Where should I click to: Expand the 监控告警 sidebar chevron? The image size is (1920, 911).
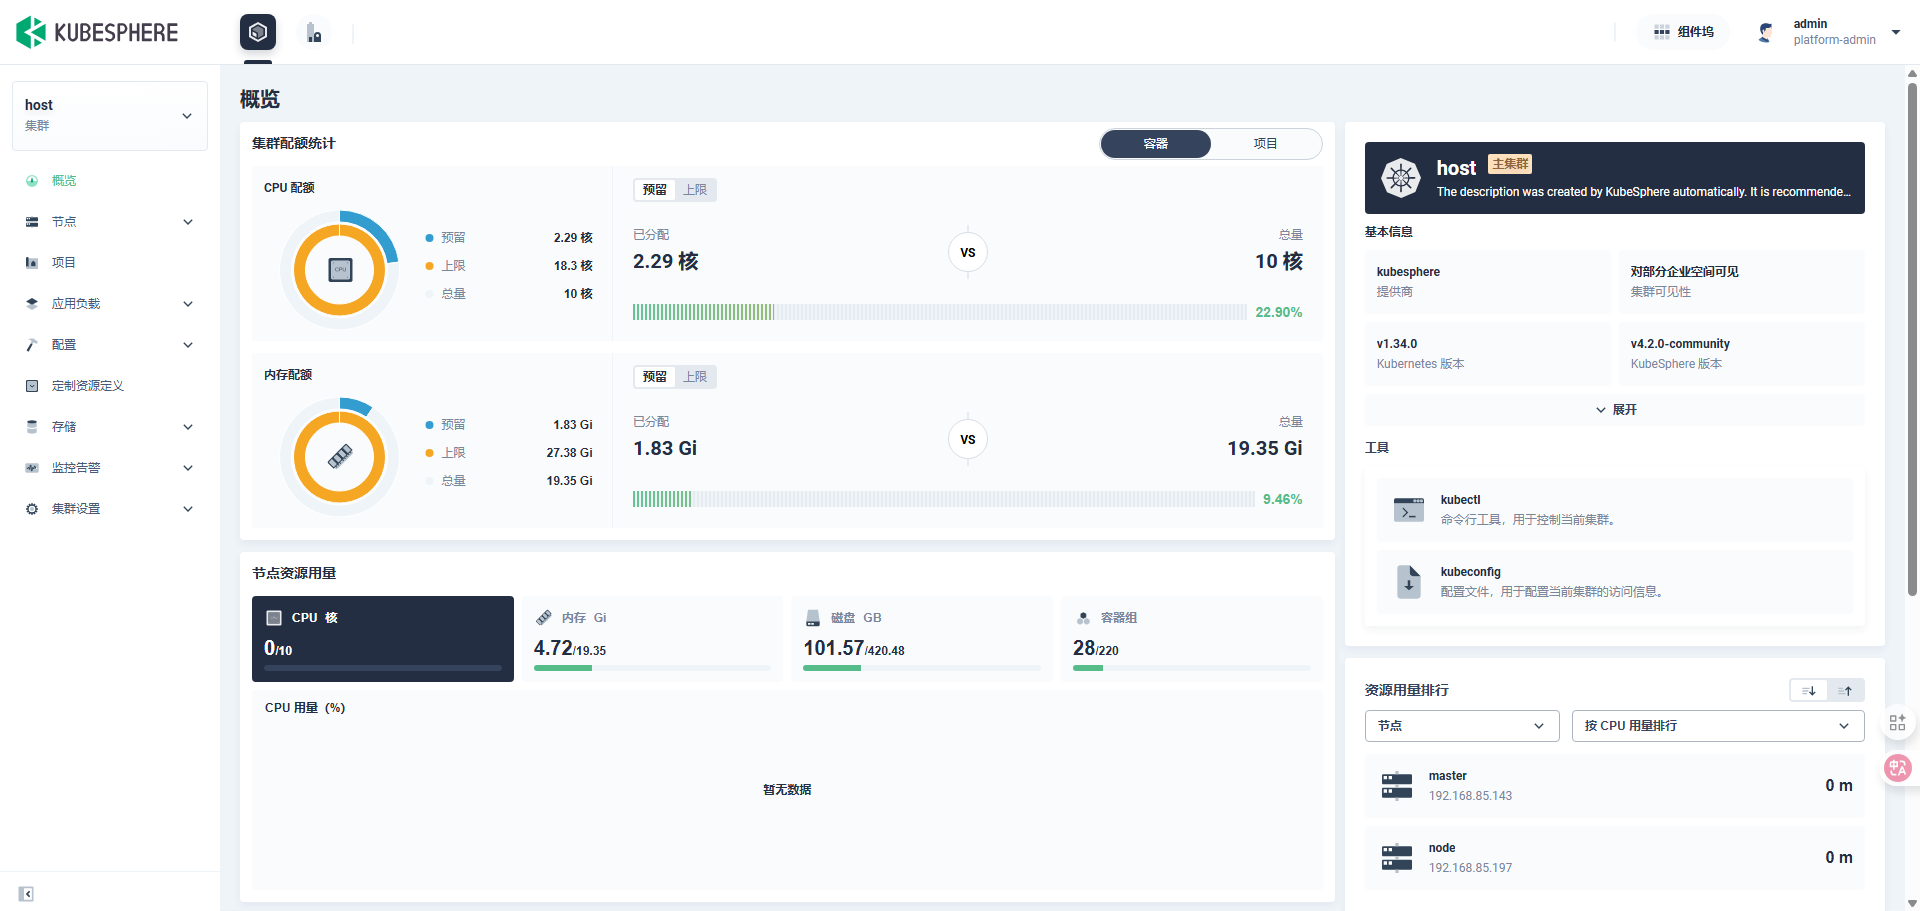[188, 468]
